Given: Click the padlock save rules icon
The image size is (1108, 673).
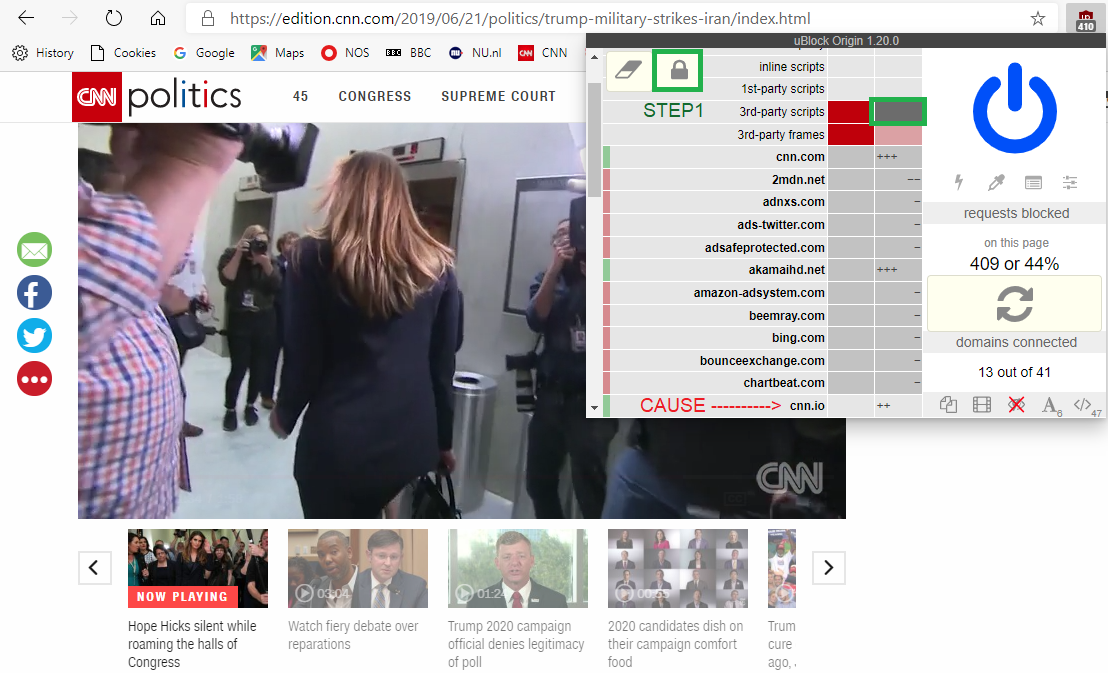Looking at the screenshot, I should point(678,70).
